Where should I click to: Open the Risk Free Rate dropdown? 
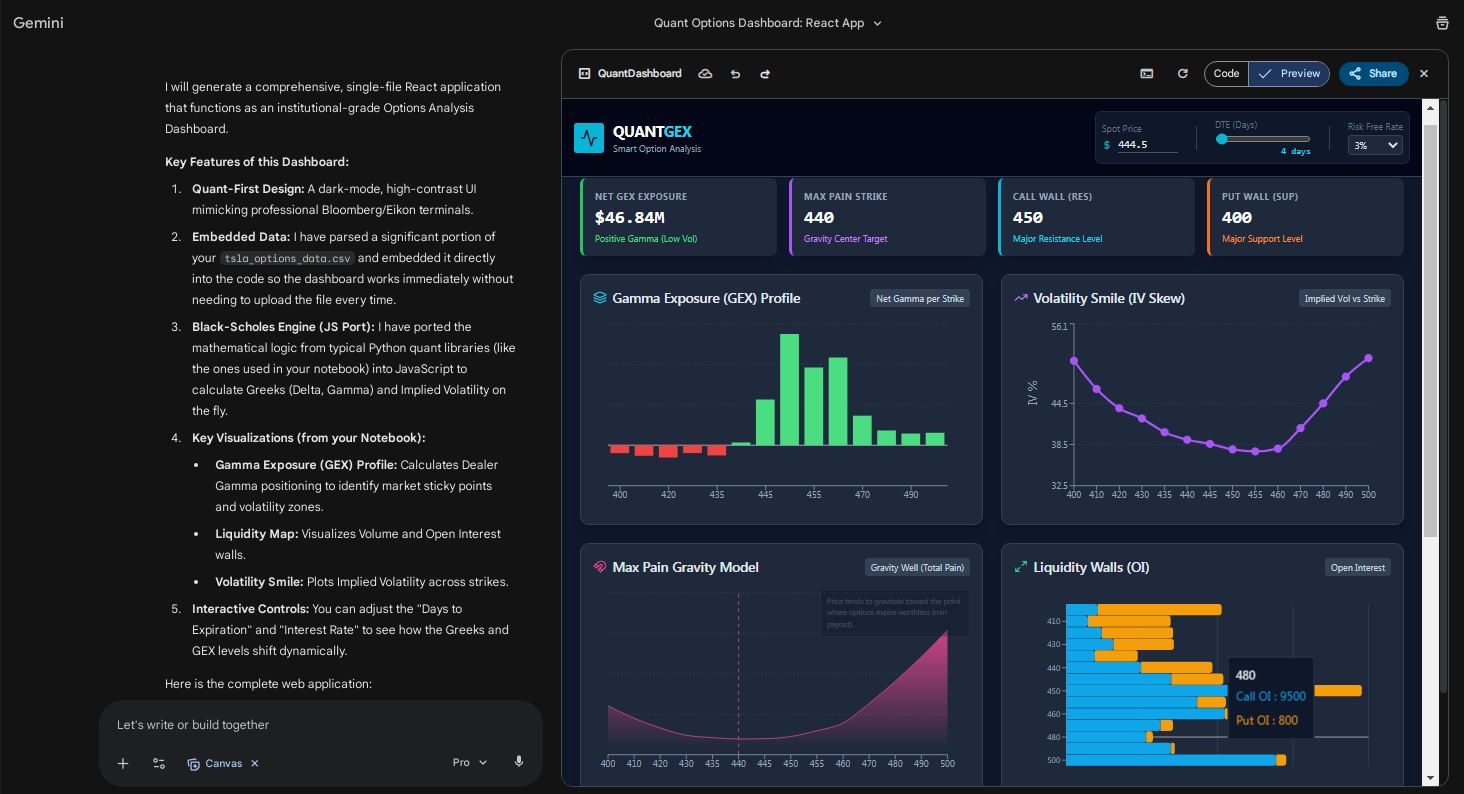(1376, 145)
